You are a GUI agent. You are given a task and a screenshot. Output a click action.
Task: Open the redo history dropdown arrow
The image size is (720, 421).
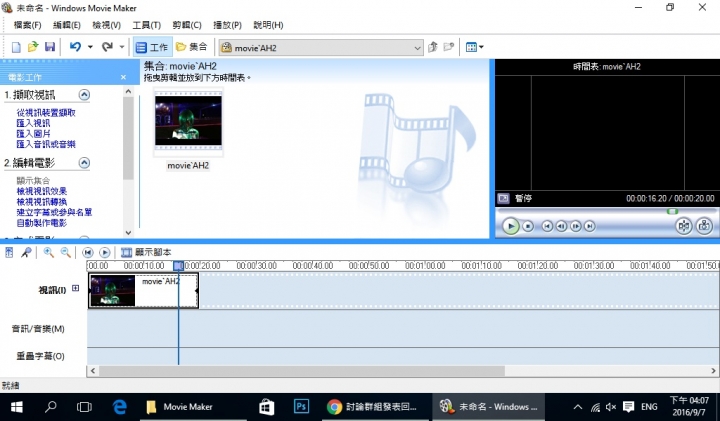(122, 47)
